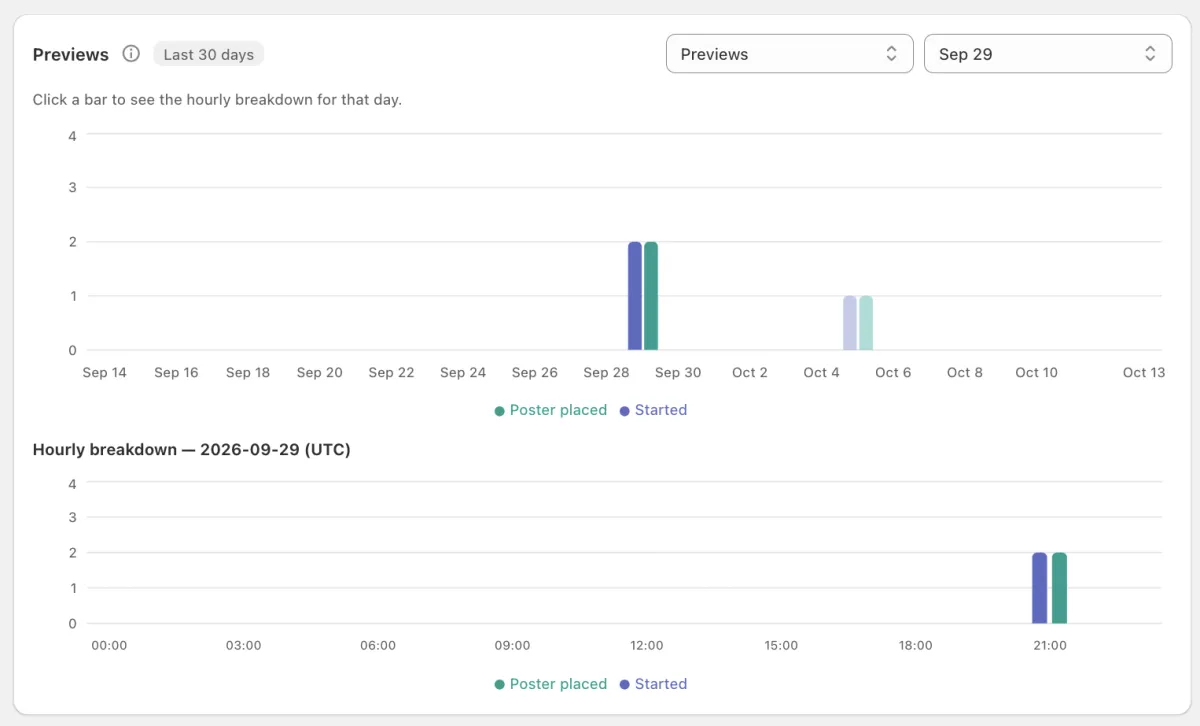Screen dimensions: 1200x726
Task: Click the purple Started bar at 21:00
Action: (x=1040, y=588)
